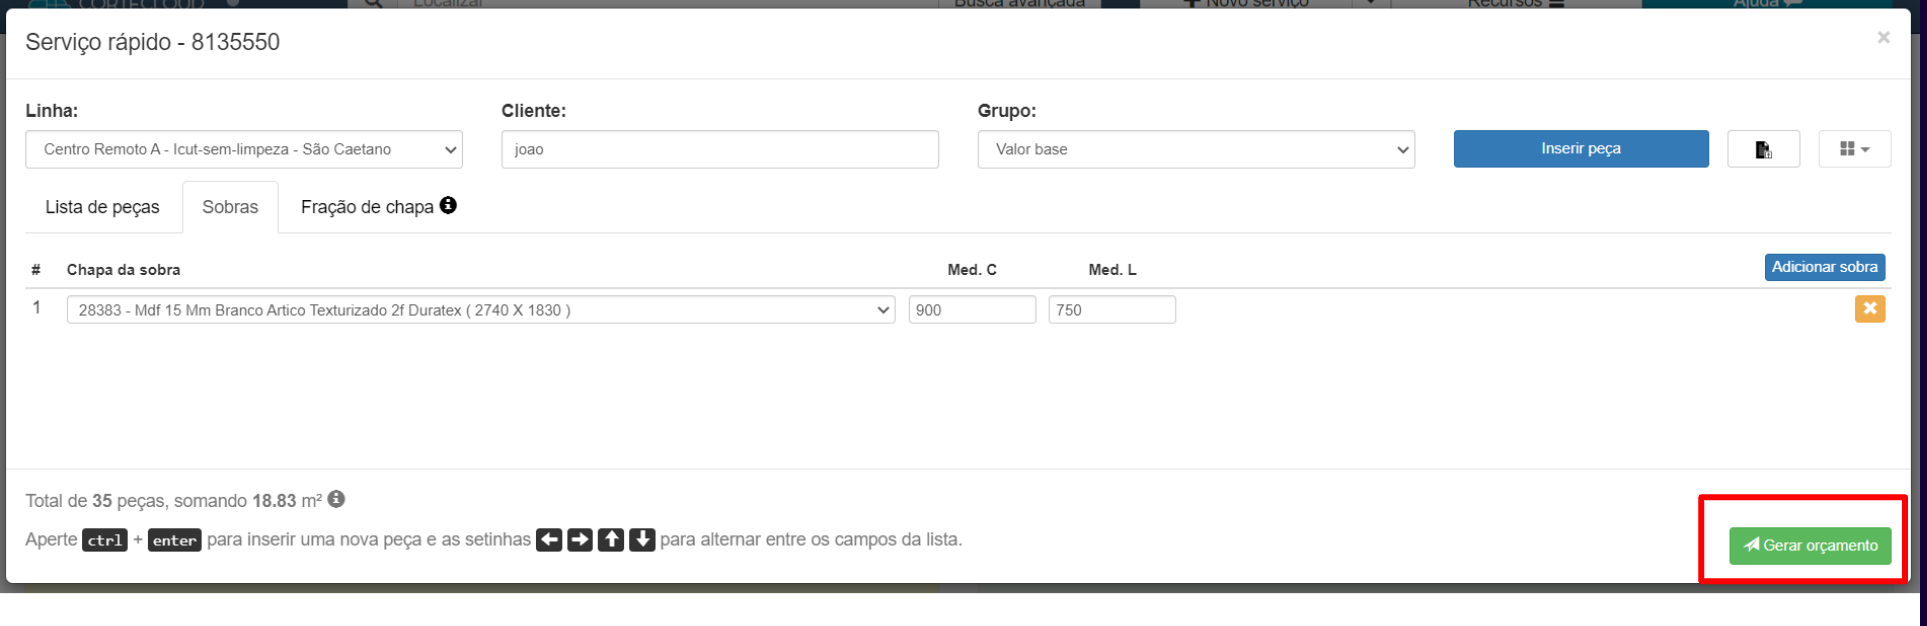Screen dimensions: 1927x626
Task: Remove sobra row 1 with orange X
Action: [1869, 309]
